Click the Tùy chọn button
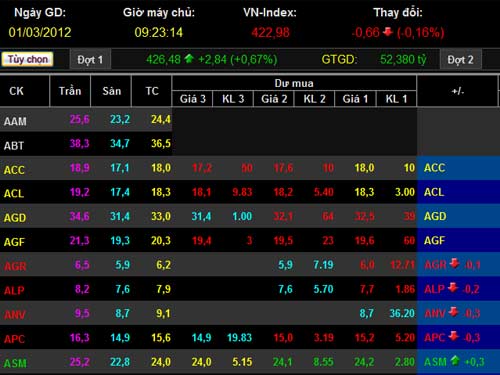 pyautogui.click(x=27, y=59)
